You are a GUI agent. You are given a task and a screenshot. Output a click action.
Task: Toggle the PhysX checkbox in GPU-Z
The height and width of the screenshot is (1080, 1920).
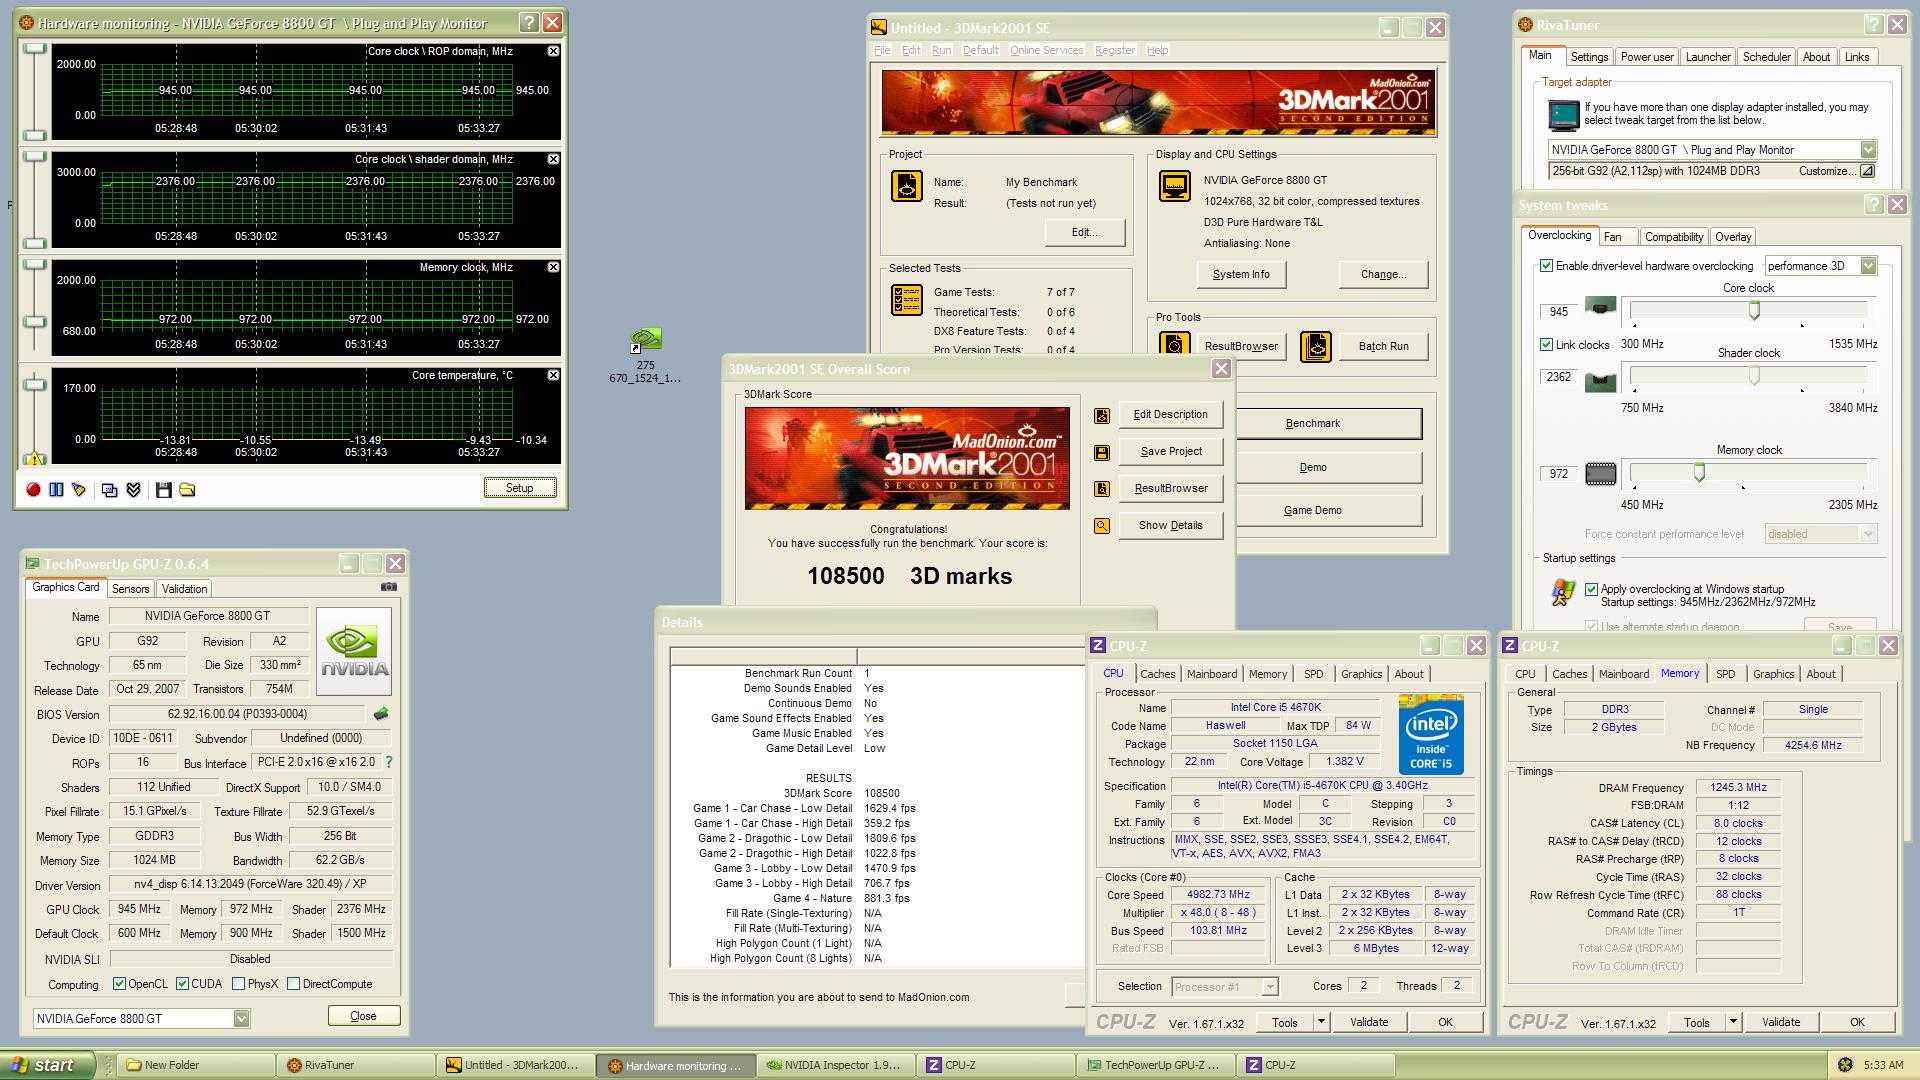coord(239,984)
